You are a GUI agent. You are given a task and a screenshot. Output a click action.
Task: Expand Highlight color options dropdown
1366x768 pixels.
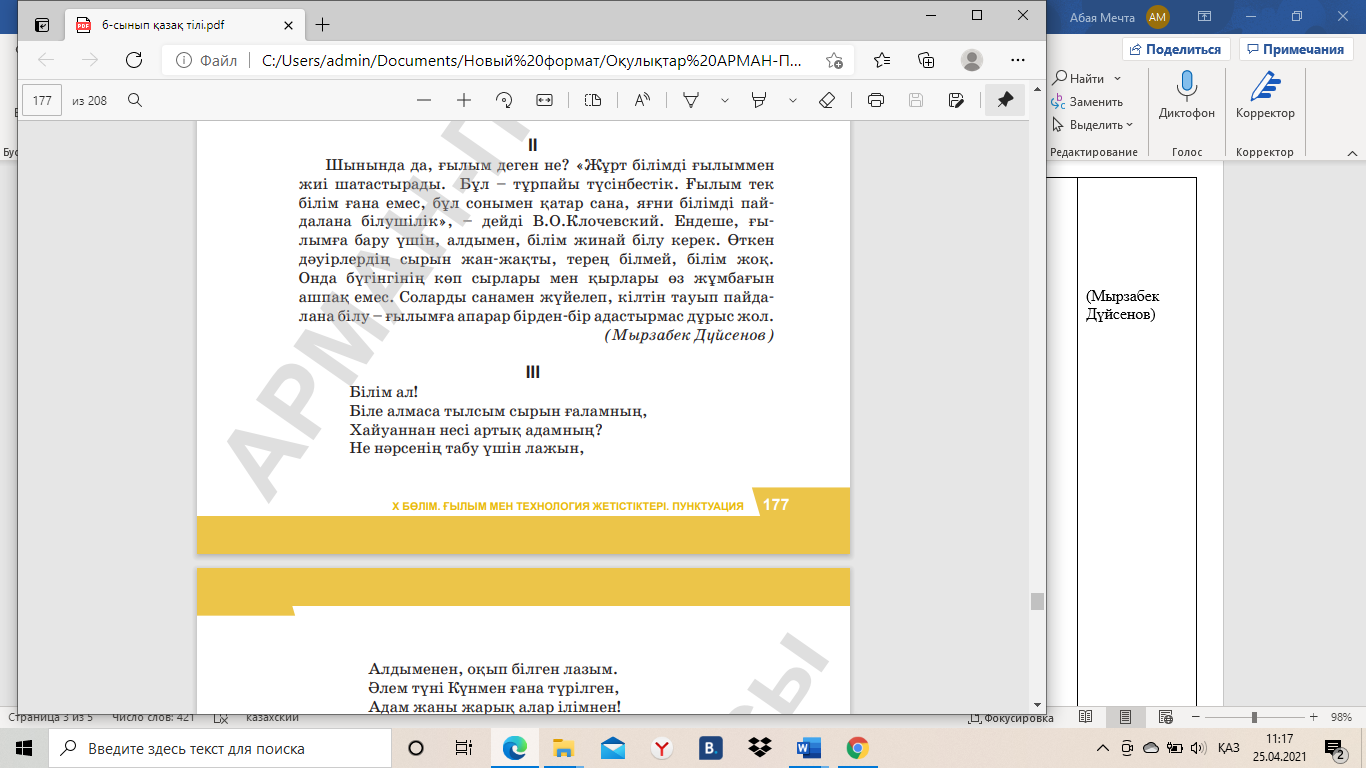point(793,100)
